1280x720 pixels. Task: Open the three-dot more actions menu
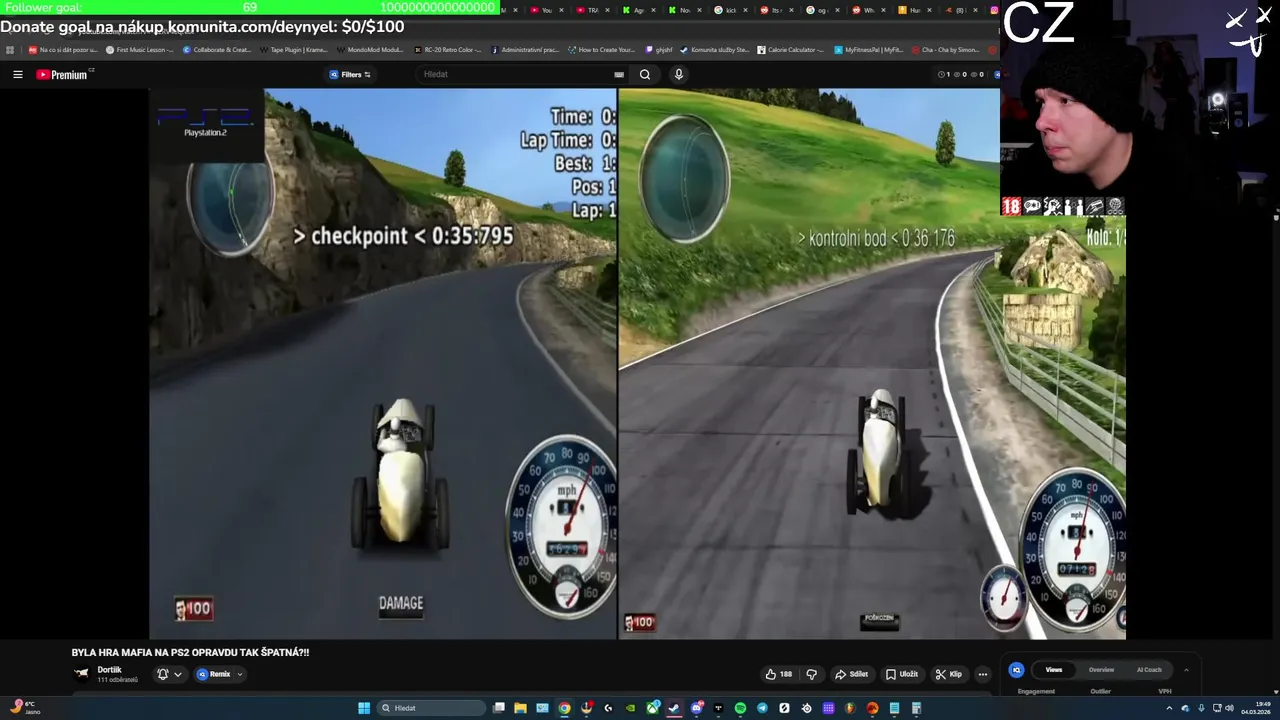coord(983,674)
